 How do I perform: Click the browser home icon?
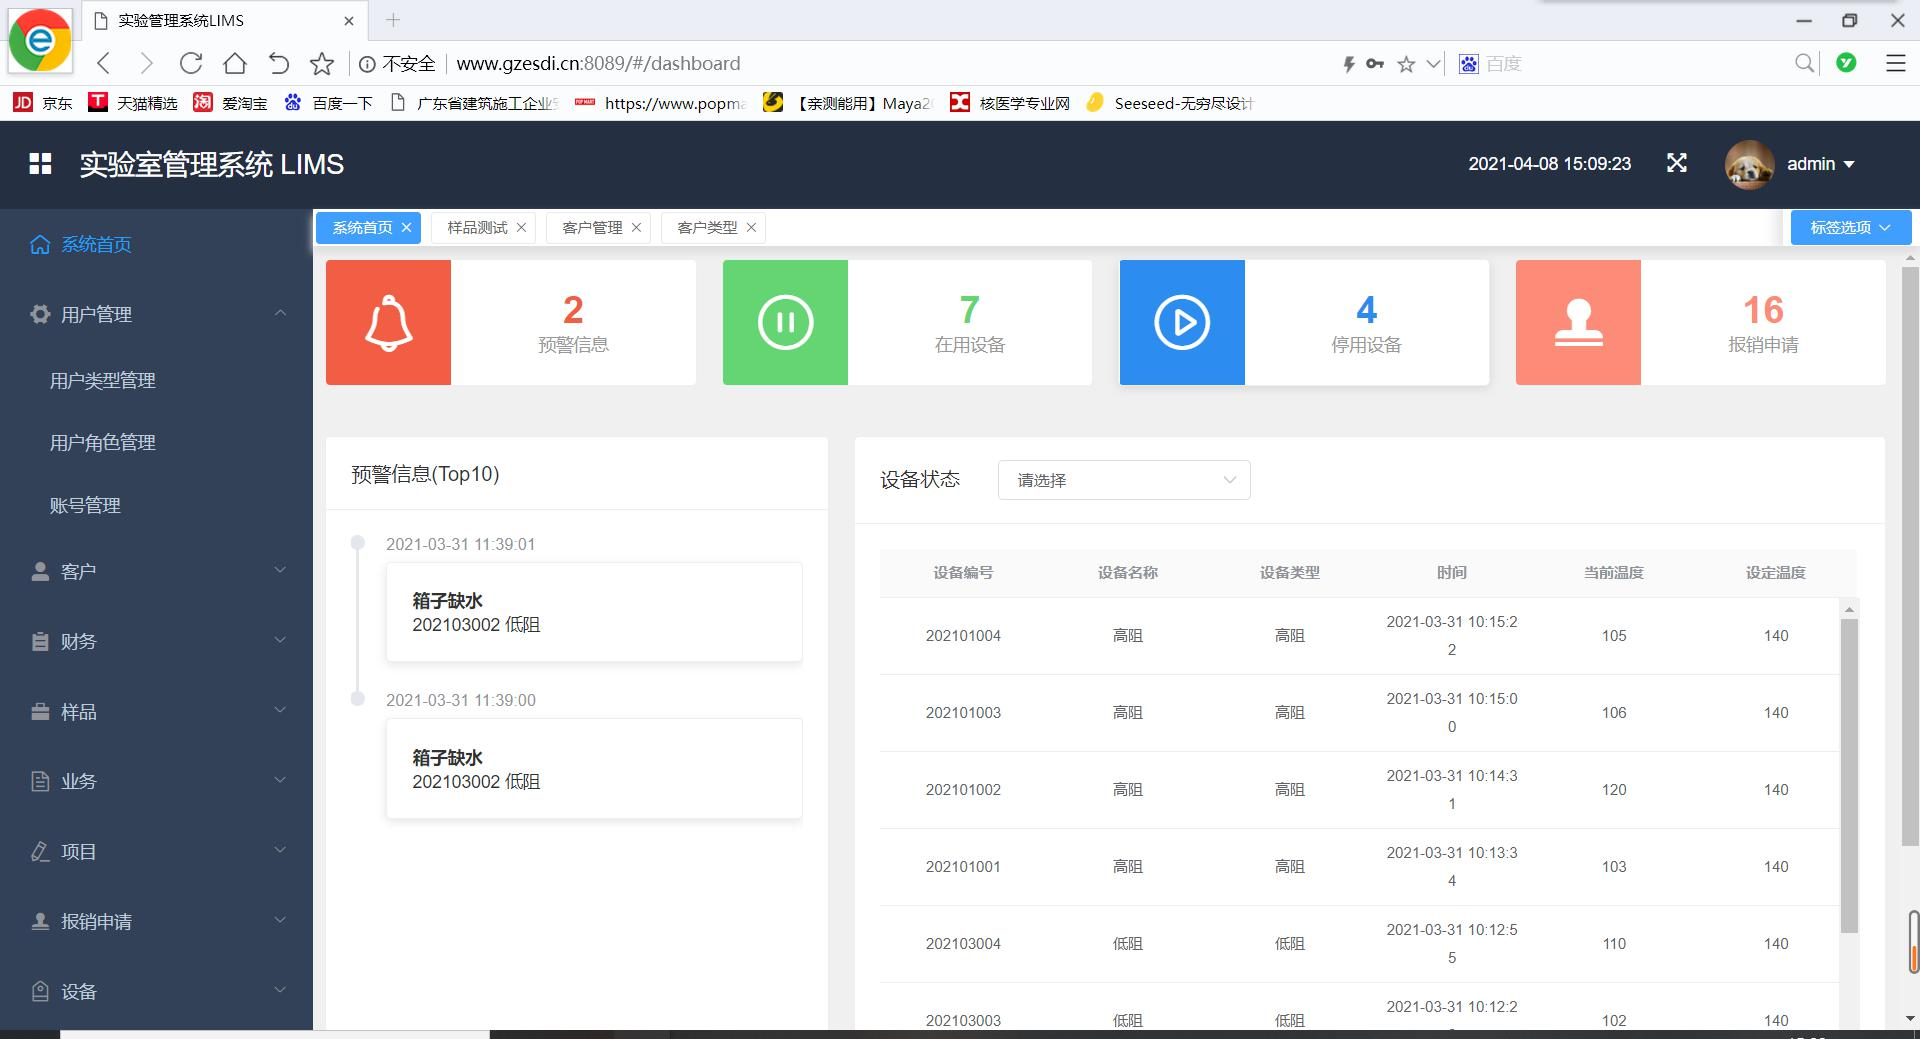235,64
